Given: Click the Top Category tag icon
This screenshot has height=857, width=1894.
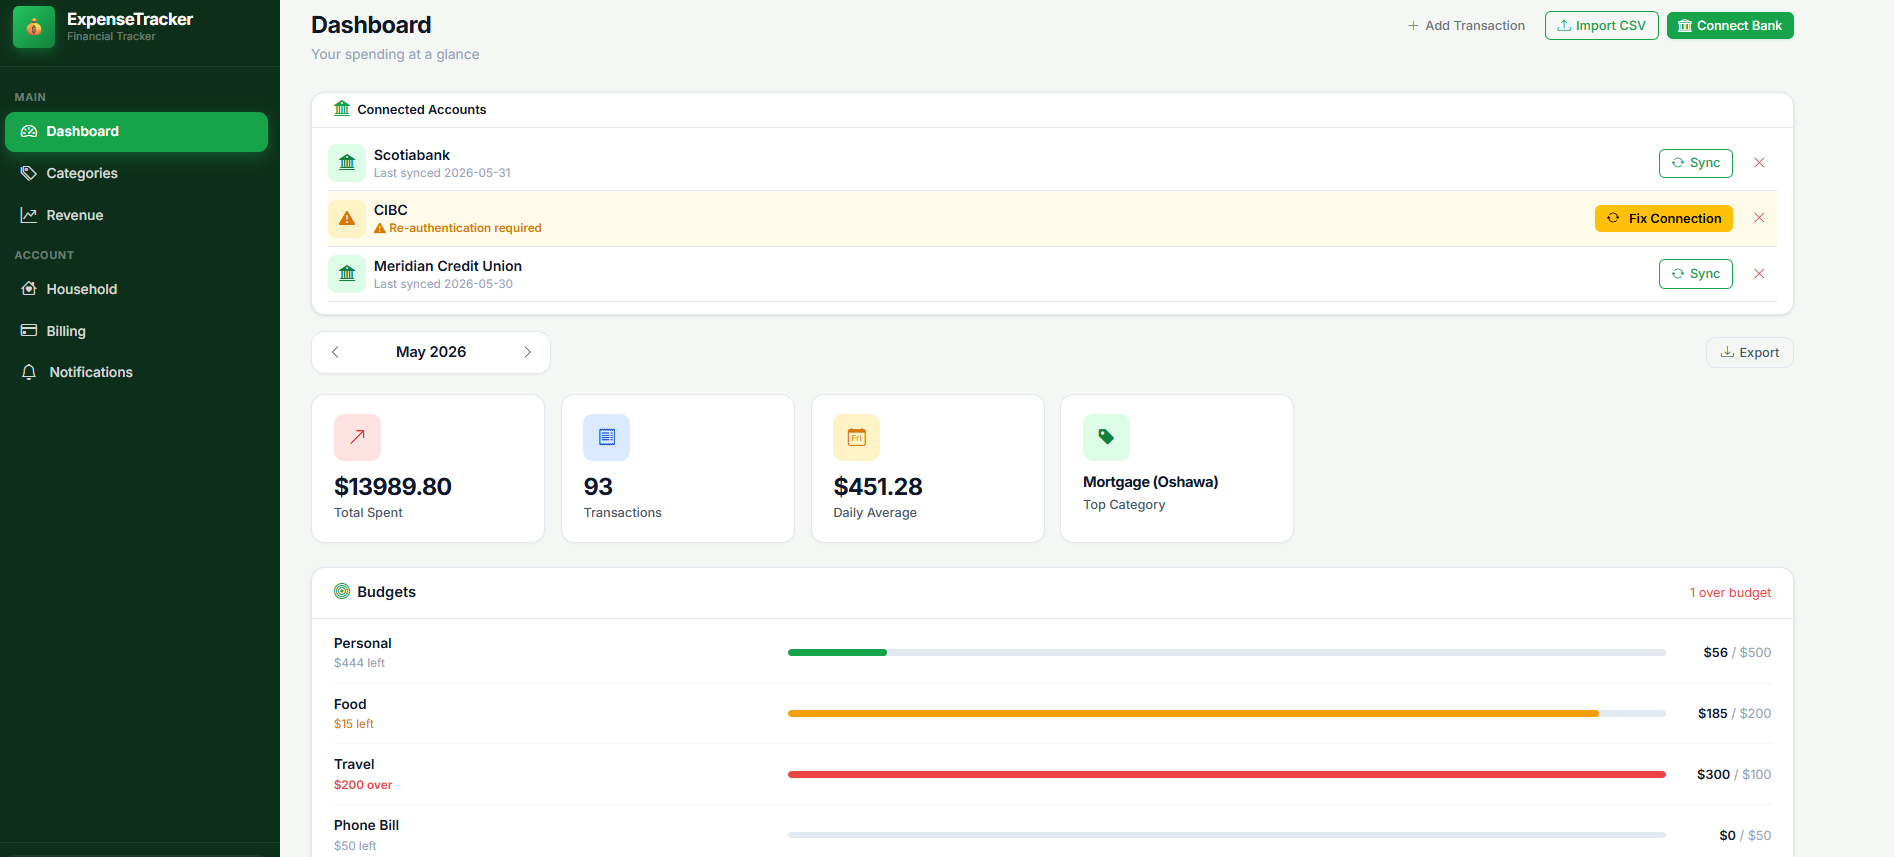Looking at the screenshot, I should (x=1106, y=437).
